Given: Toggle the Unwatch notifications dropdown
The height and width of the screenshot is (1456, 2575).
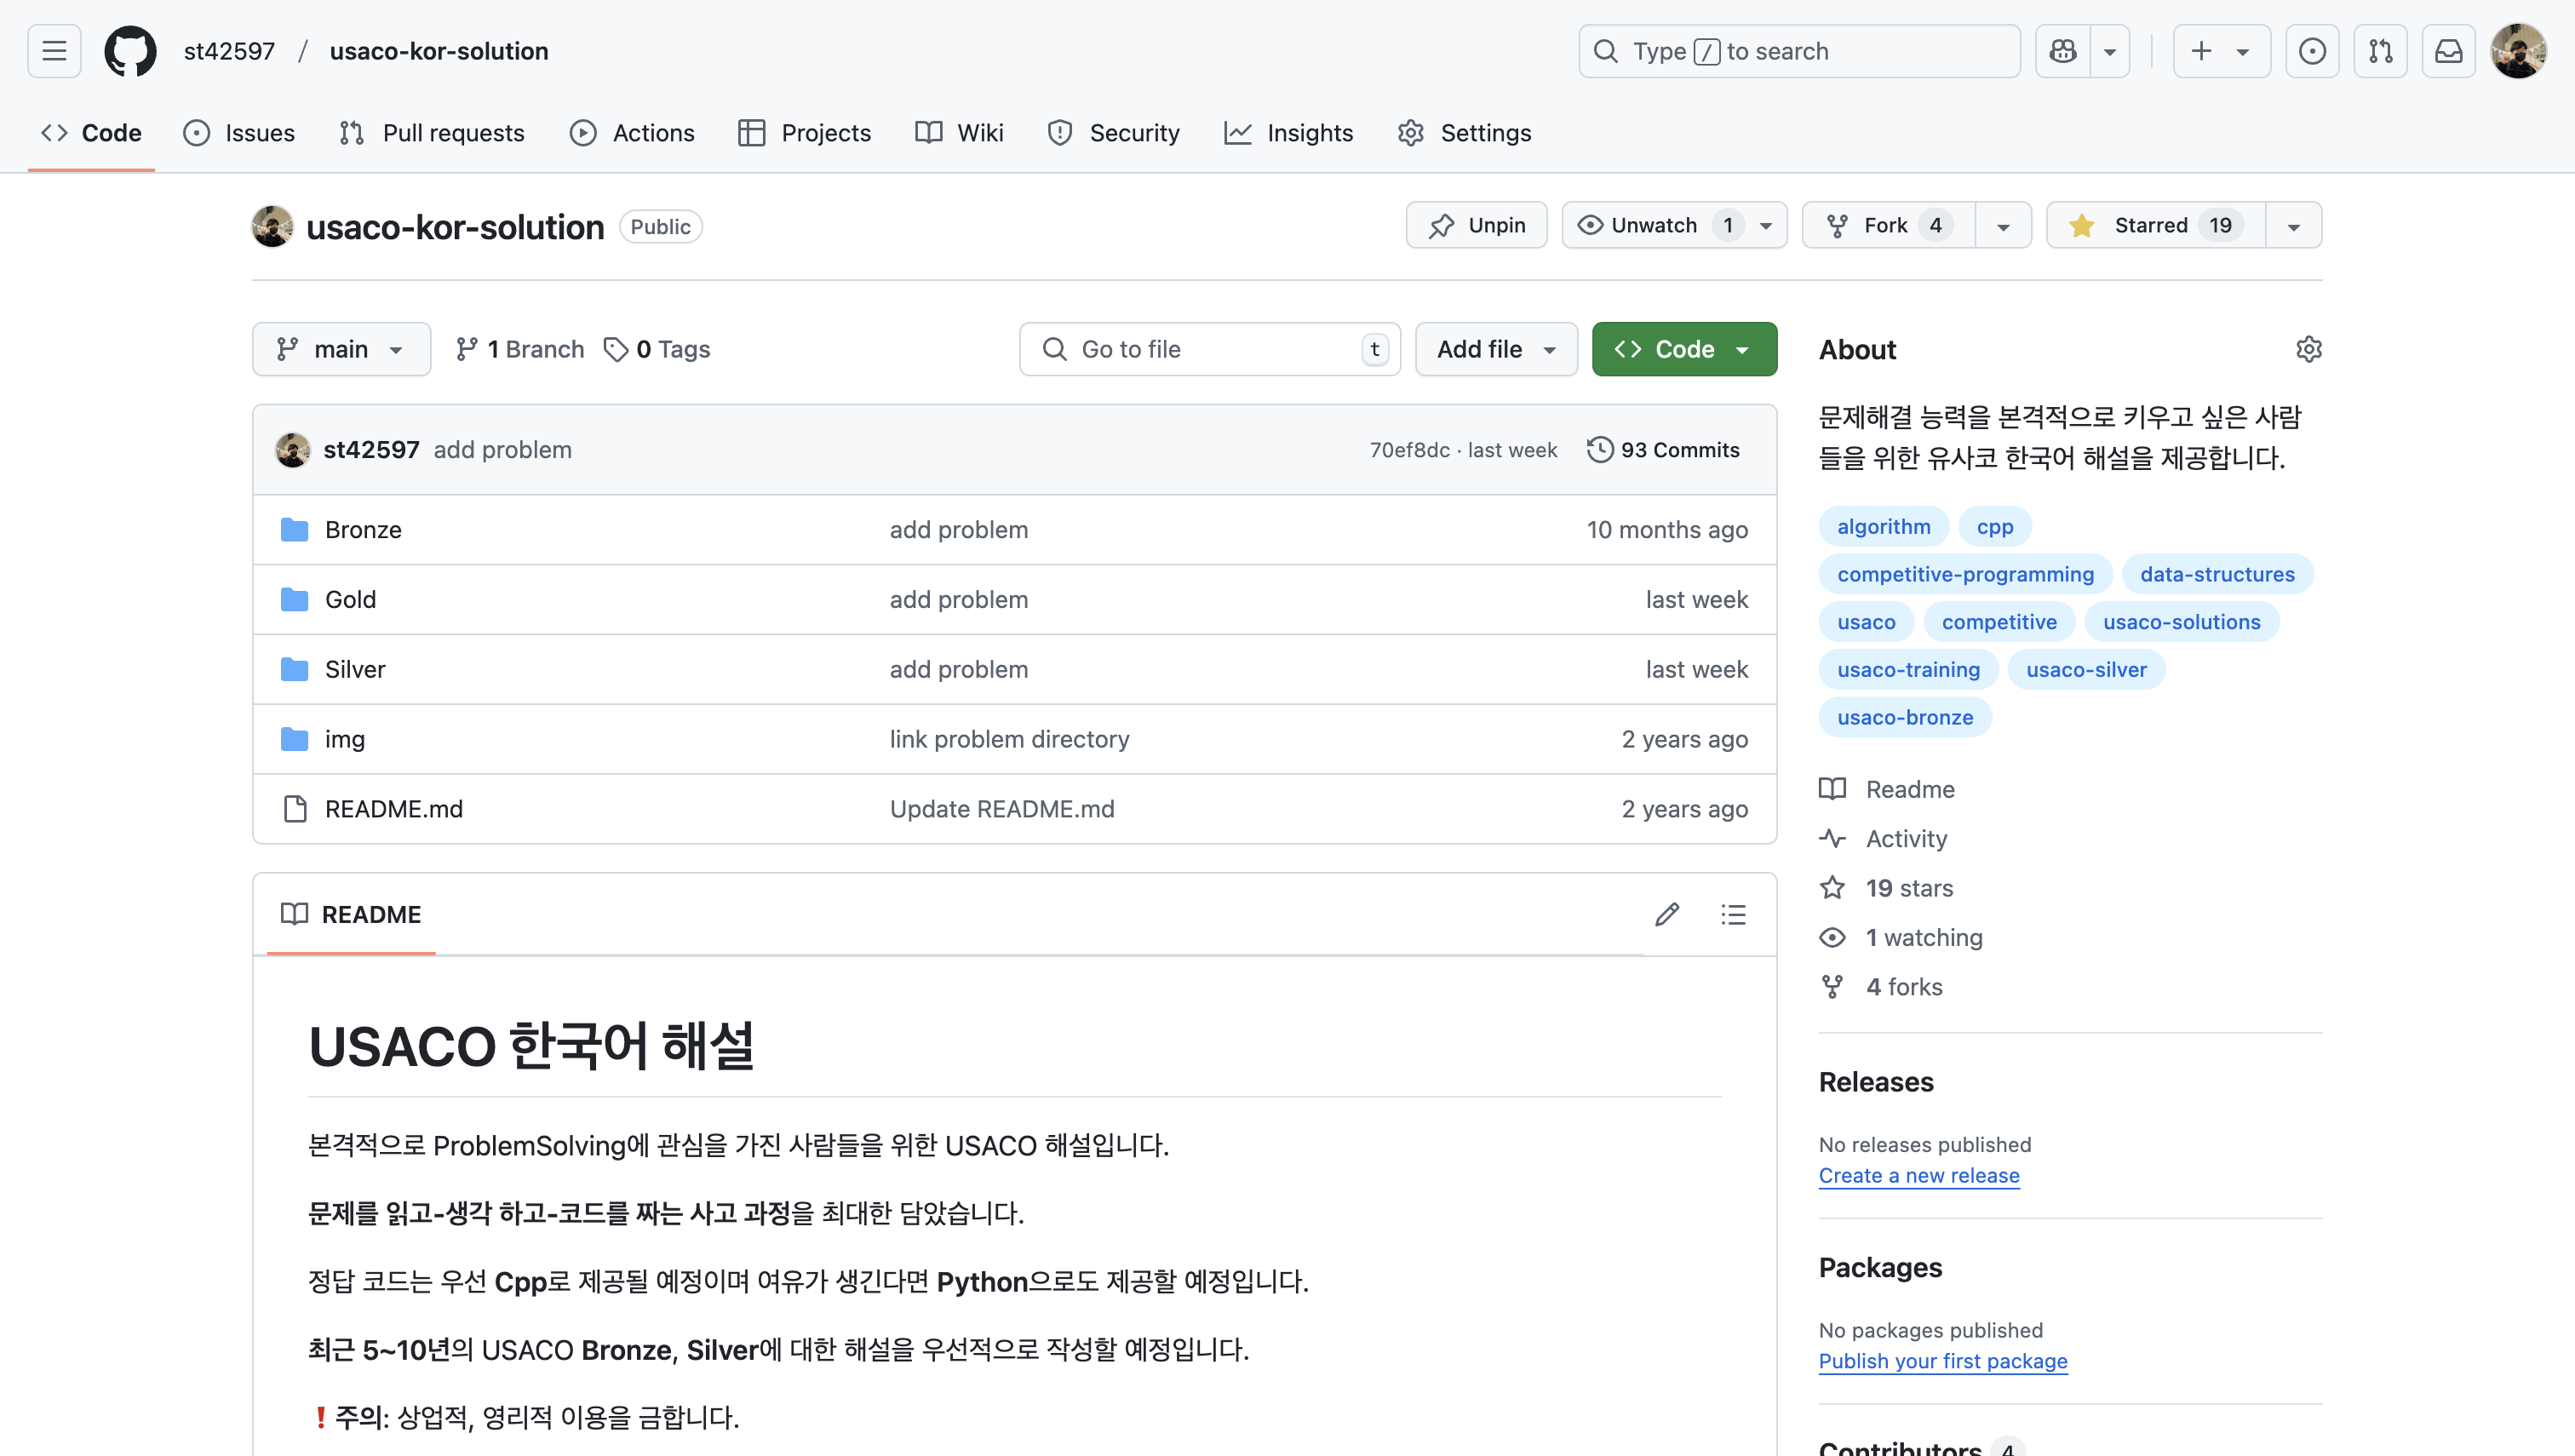Looking at the screenshot, I should (1674, 225).
